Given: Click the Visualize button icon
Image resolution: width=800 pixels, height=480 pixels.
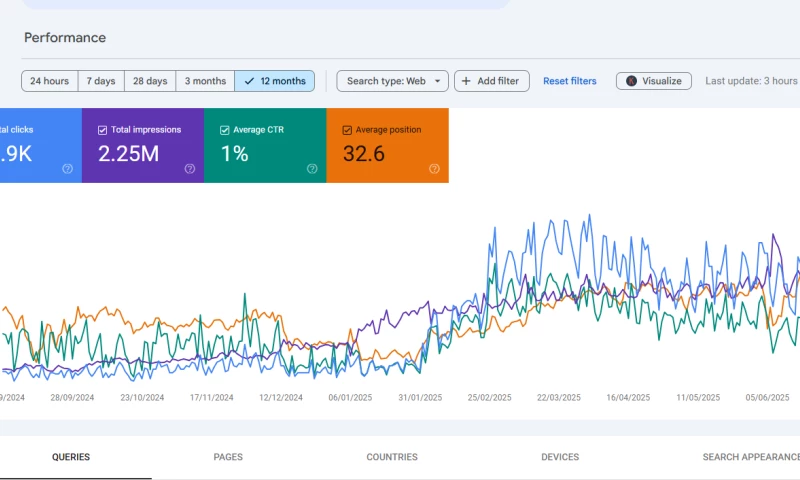Looking at the screenshot, I should pos(631,81).
